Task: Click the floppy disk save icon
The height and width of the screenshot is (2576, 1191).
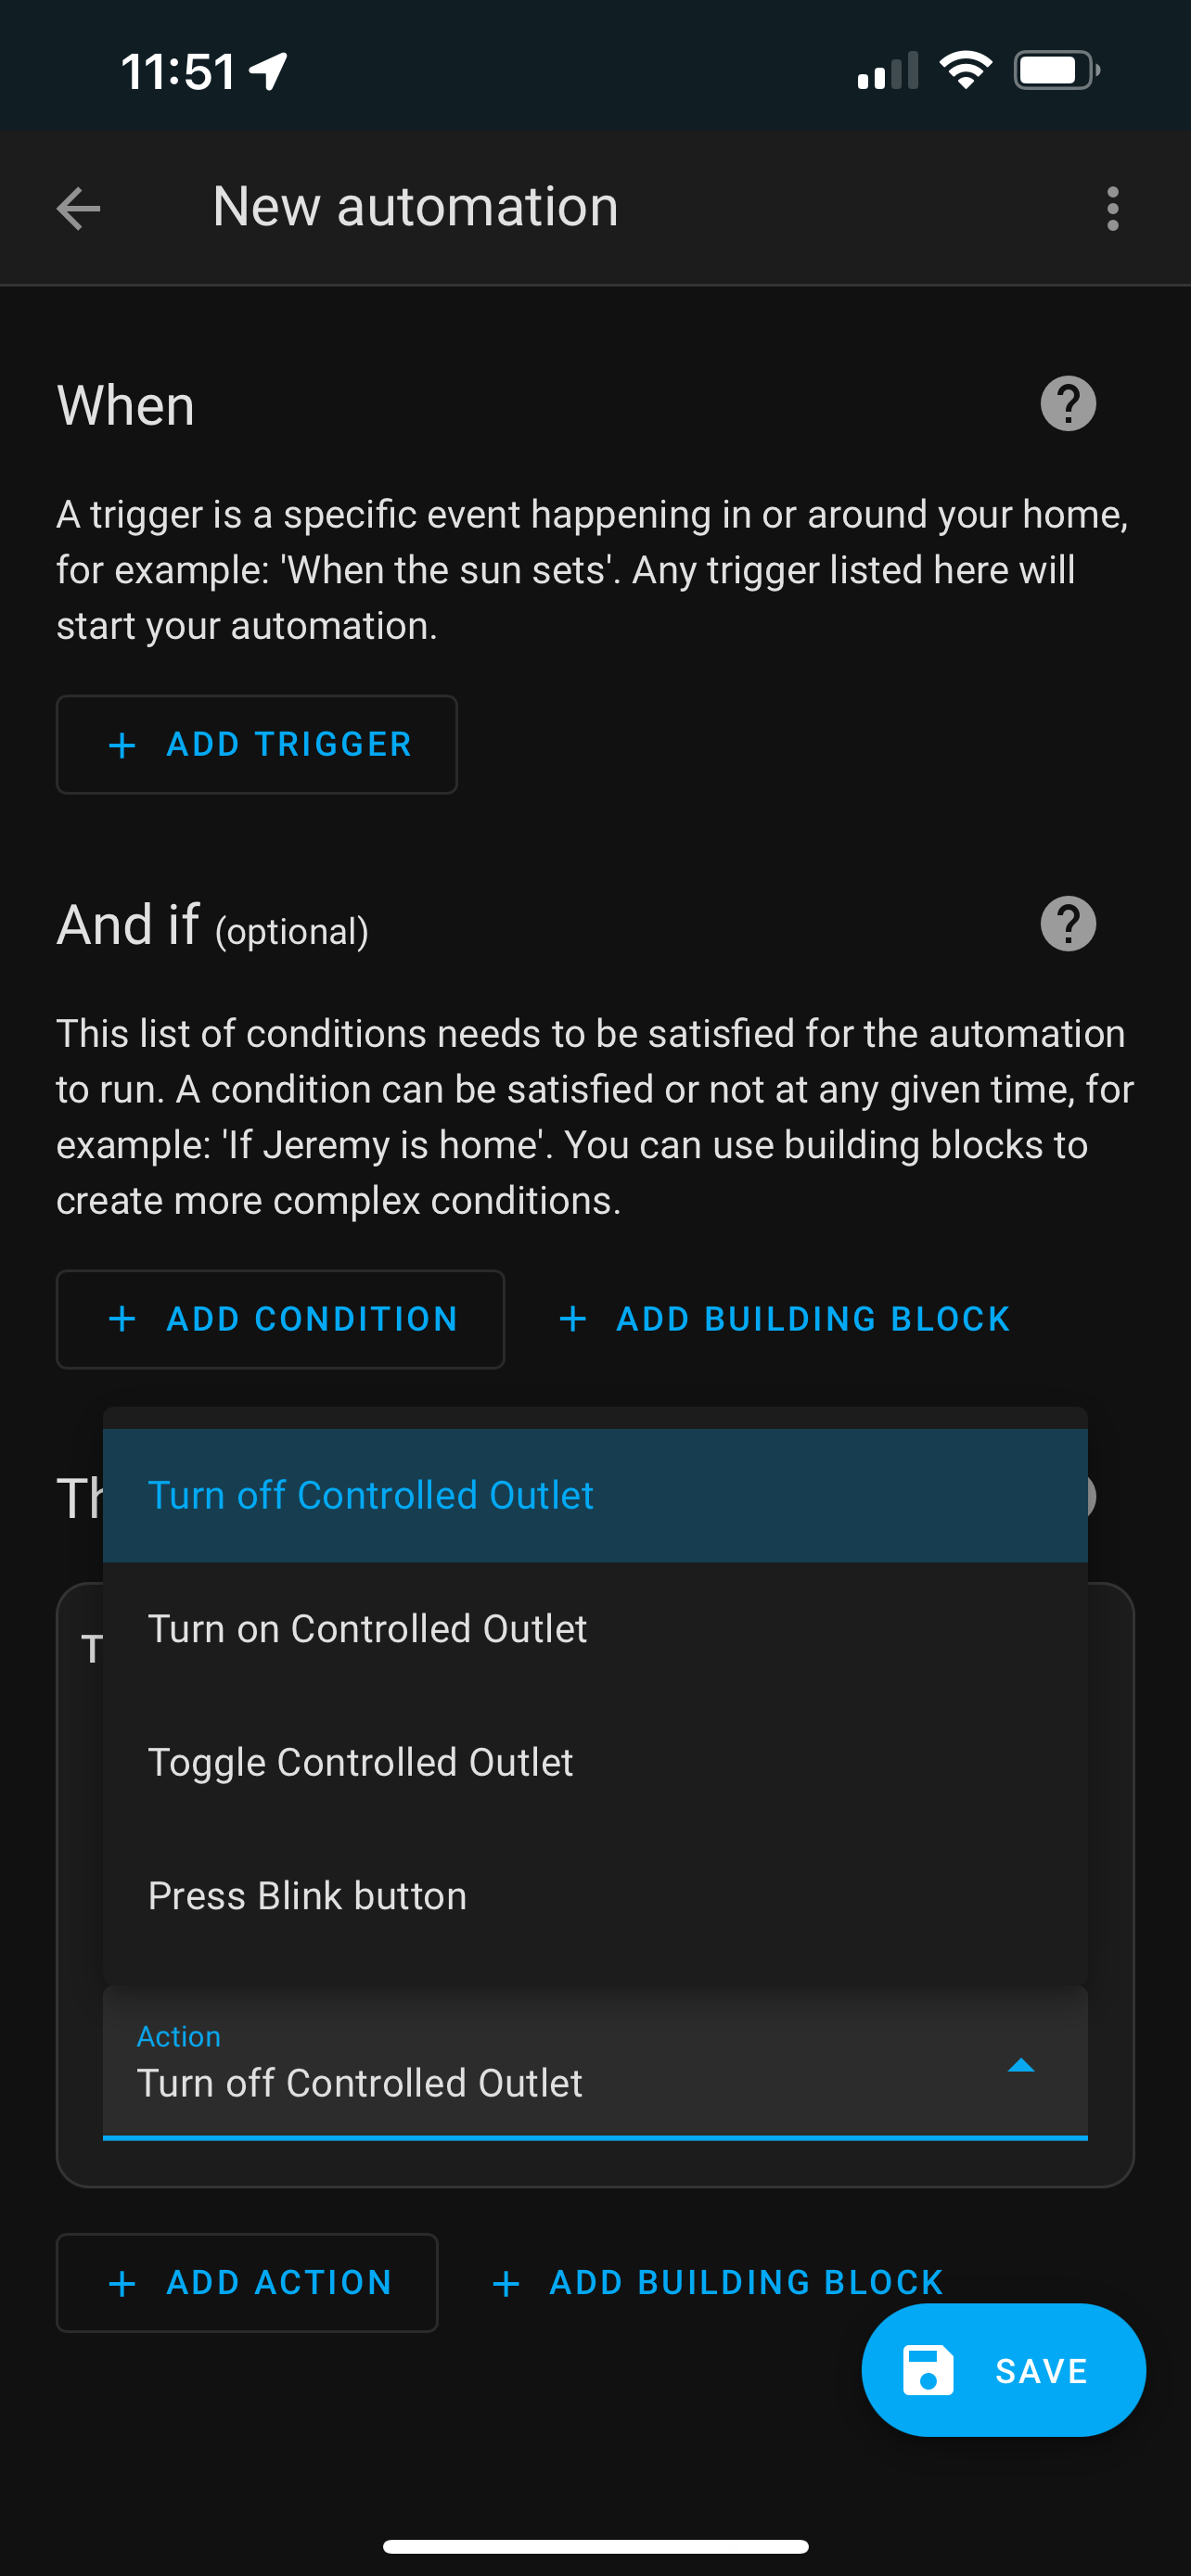Action: (927, 2370)
